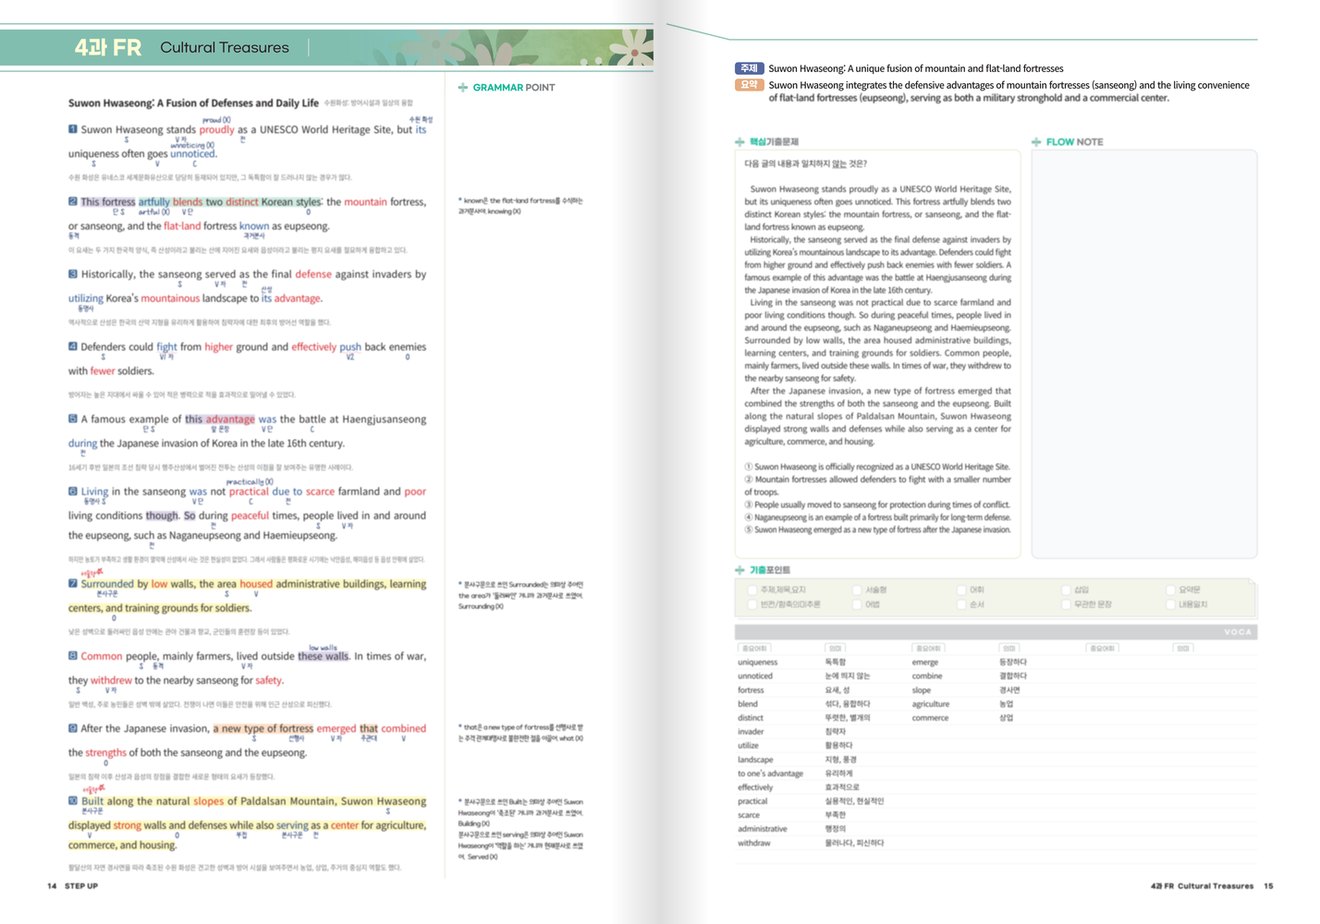Tick the 무관한 문장 checkbox
Image resolution: width=1320 pixels, height=924 pixels.
1066,604
